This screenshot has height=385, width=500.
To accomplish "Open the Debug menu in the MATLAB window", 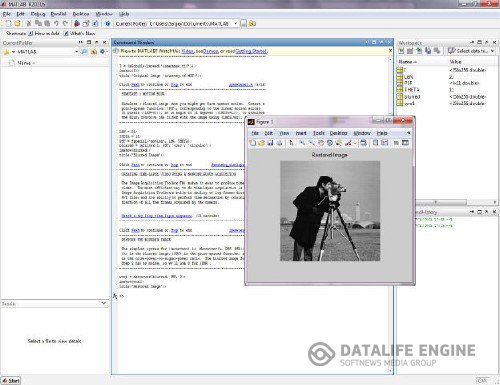I will [38, 14].
